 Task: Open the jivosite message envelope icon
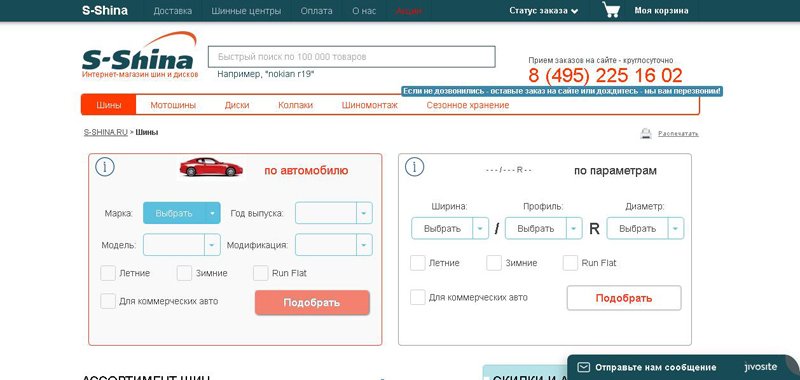583,367
